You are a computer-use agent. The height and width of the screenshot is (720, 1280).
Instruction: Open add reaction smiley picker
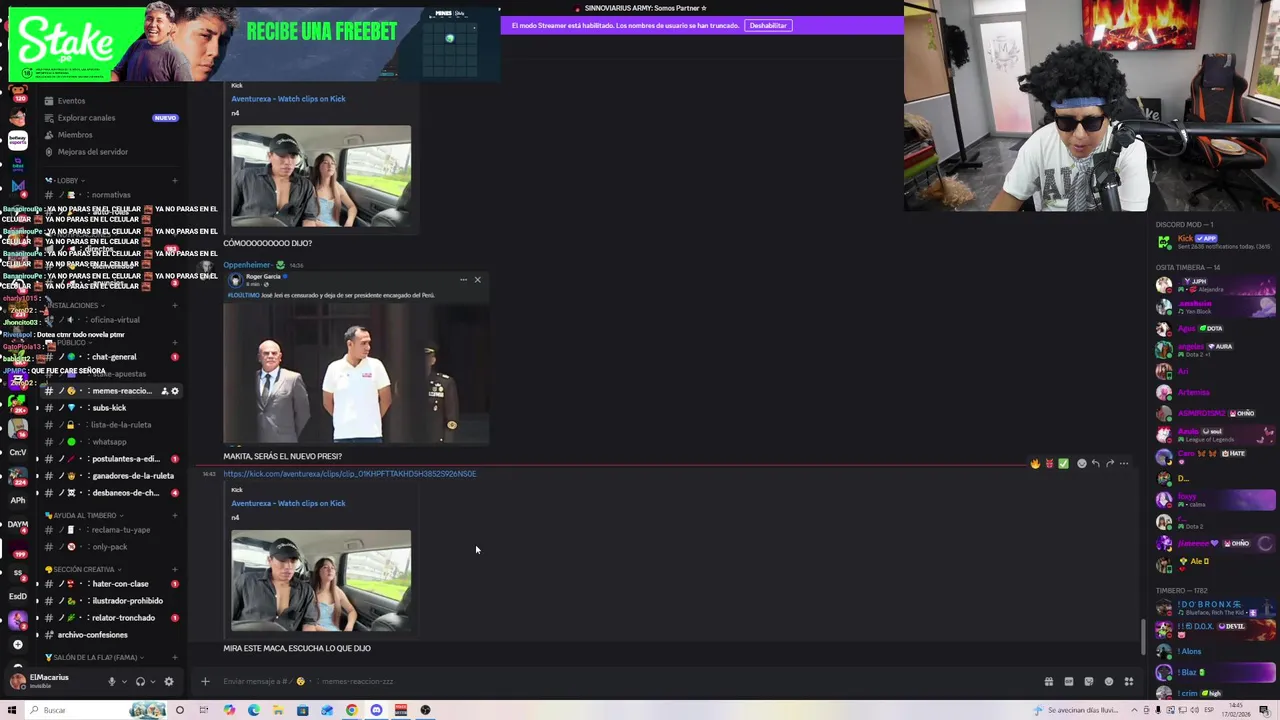coord(1081,464)
